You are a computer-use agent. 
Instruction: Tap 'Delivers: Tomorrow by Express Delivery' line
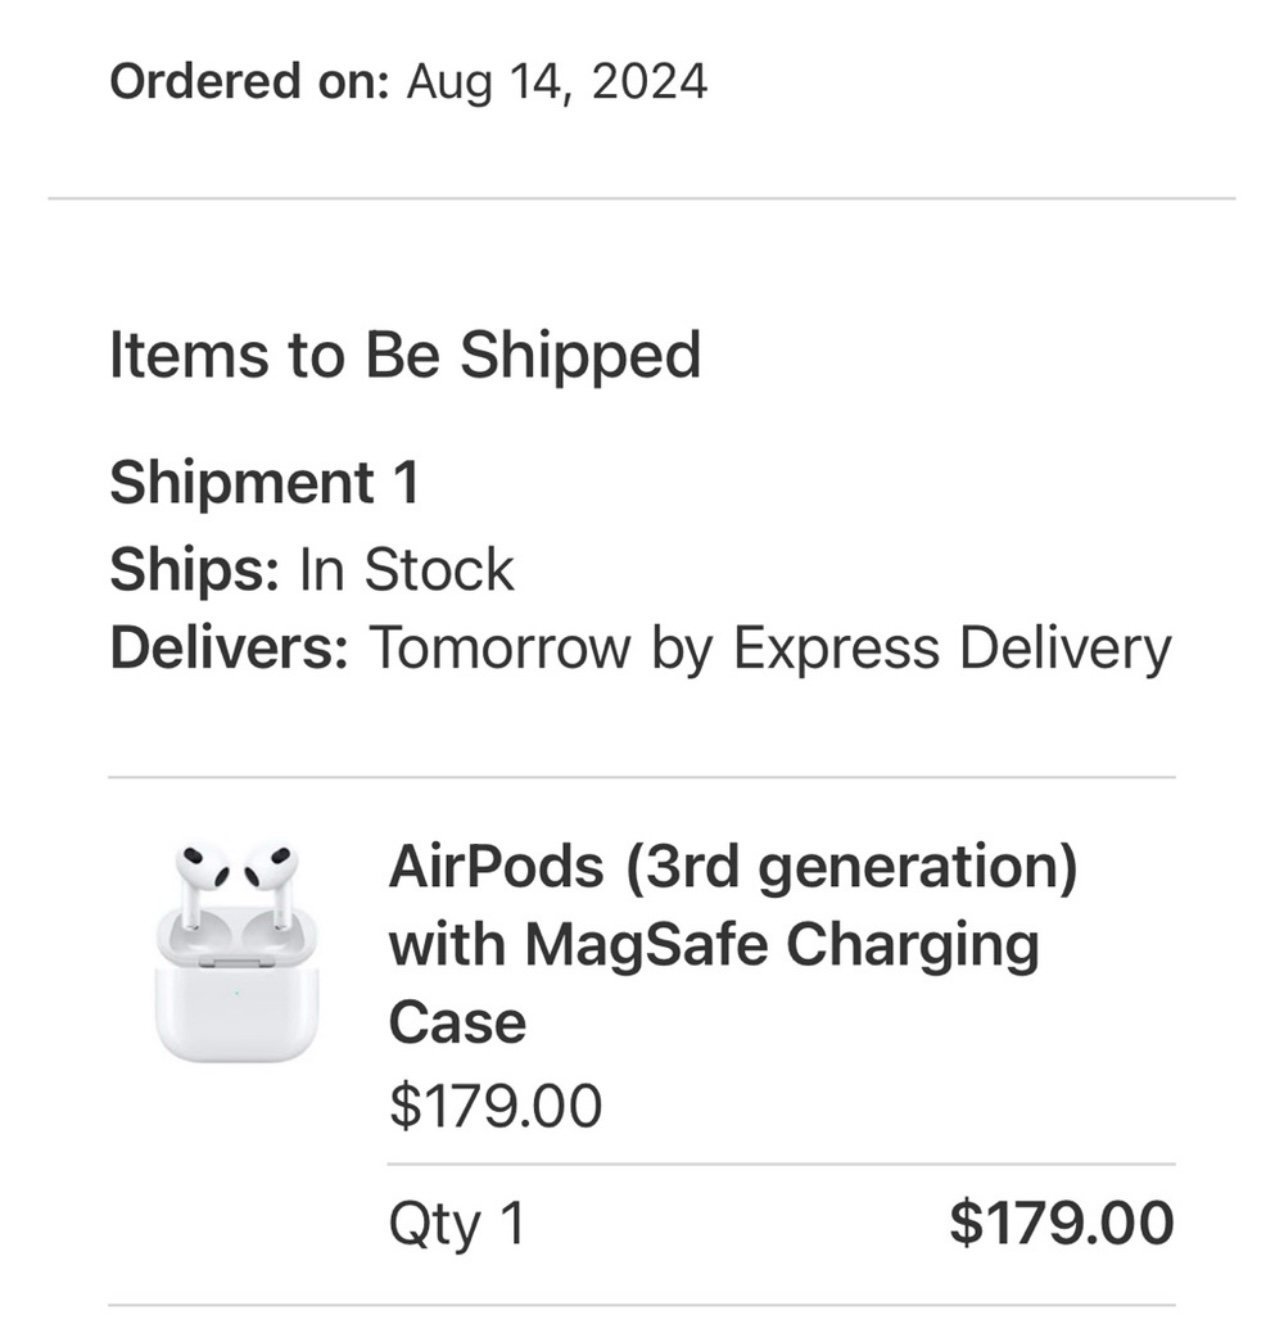[x=640, y=649]
